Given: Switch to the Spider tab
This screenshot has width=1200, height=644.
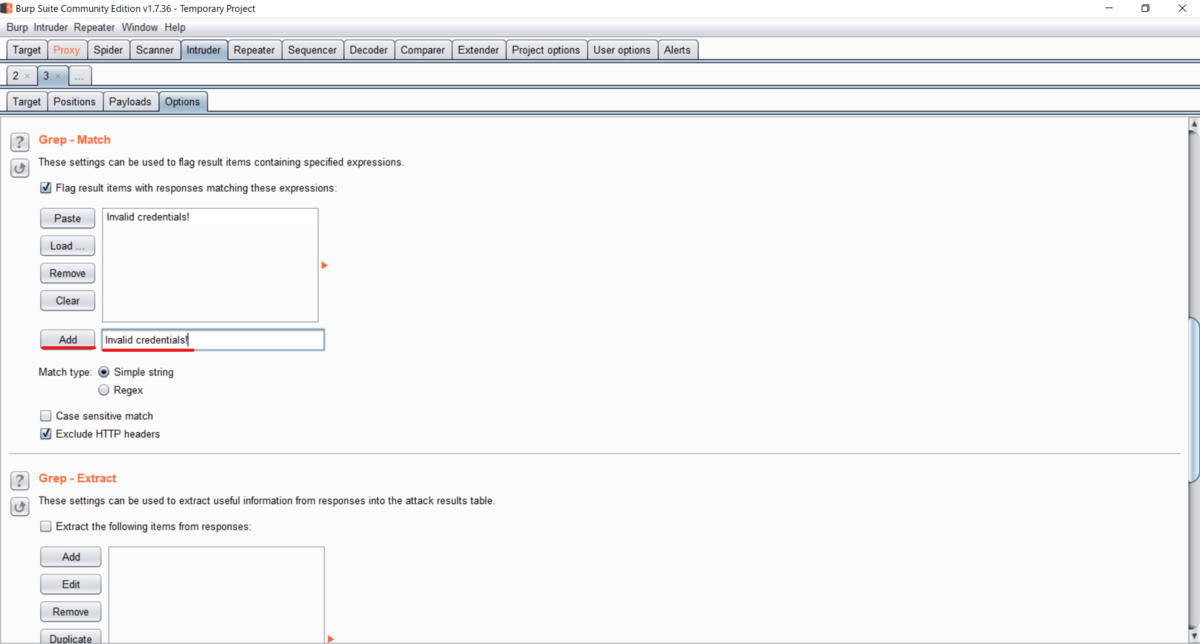Looking at the screenshot, I should coord(108,50).
